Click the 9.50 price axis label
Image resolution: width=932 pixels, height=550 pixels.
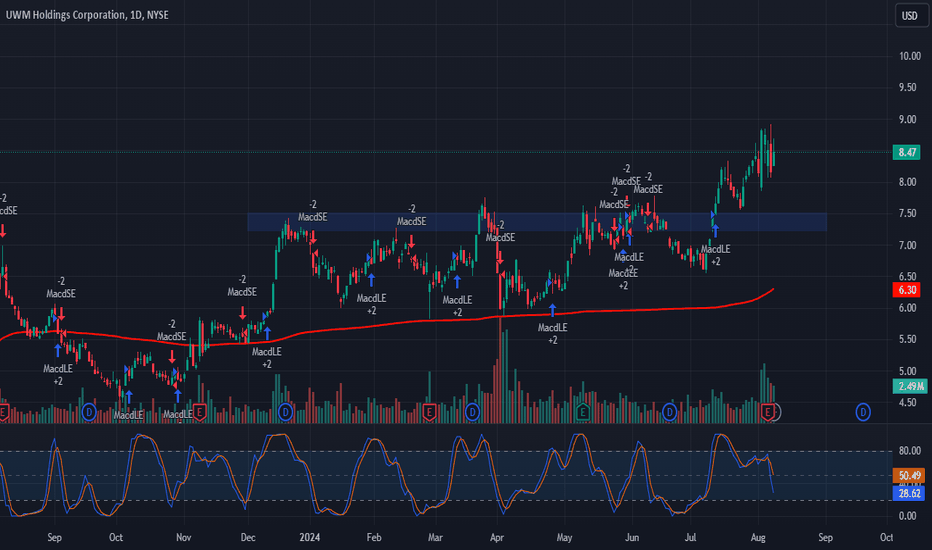(908, 87)
